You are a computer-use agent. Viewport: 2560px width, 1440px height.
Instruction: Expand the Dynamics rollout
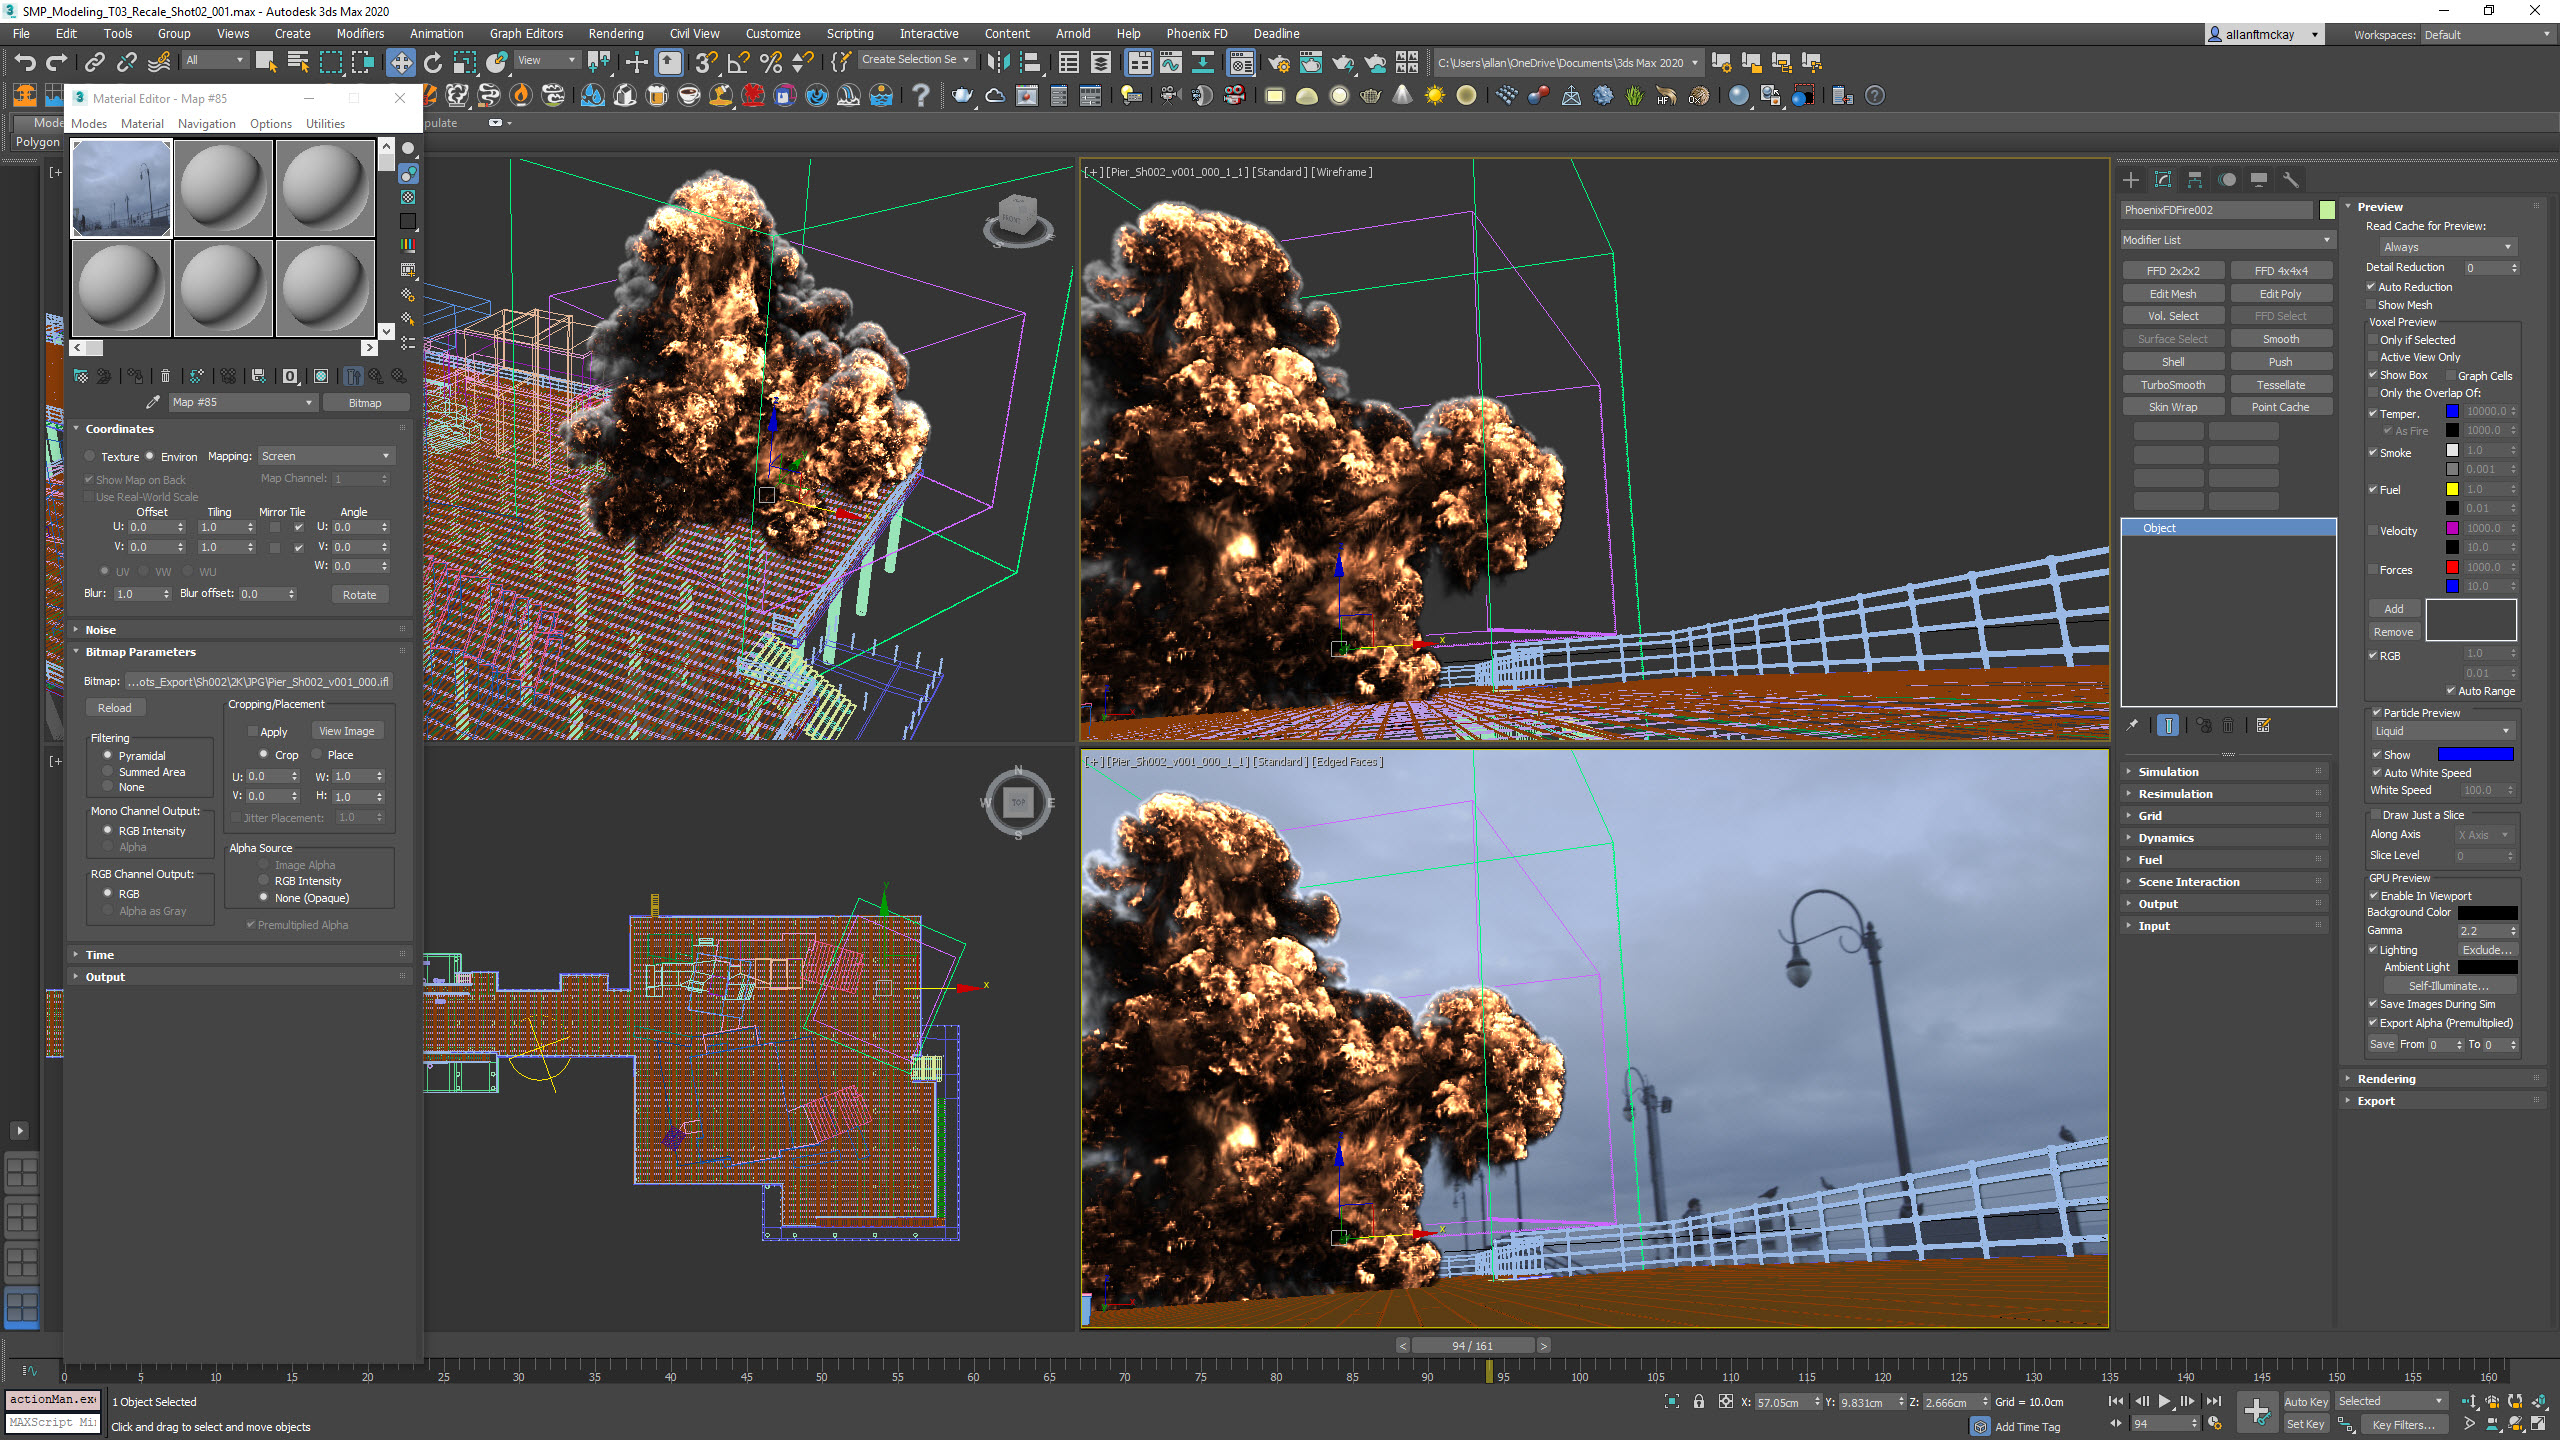tap(2226, 838)
